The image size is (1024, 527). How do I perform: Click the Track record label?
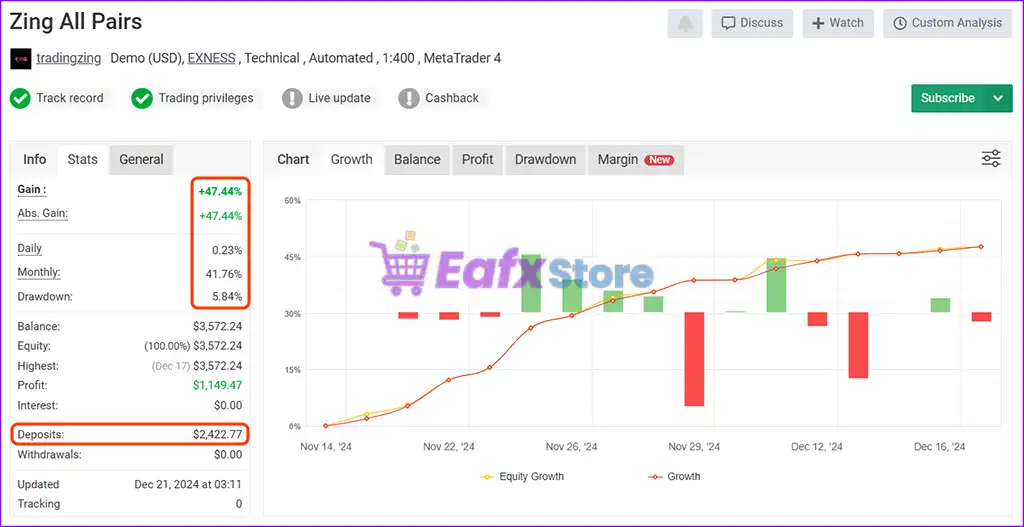click(70, 99)
